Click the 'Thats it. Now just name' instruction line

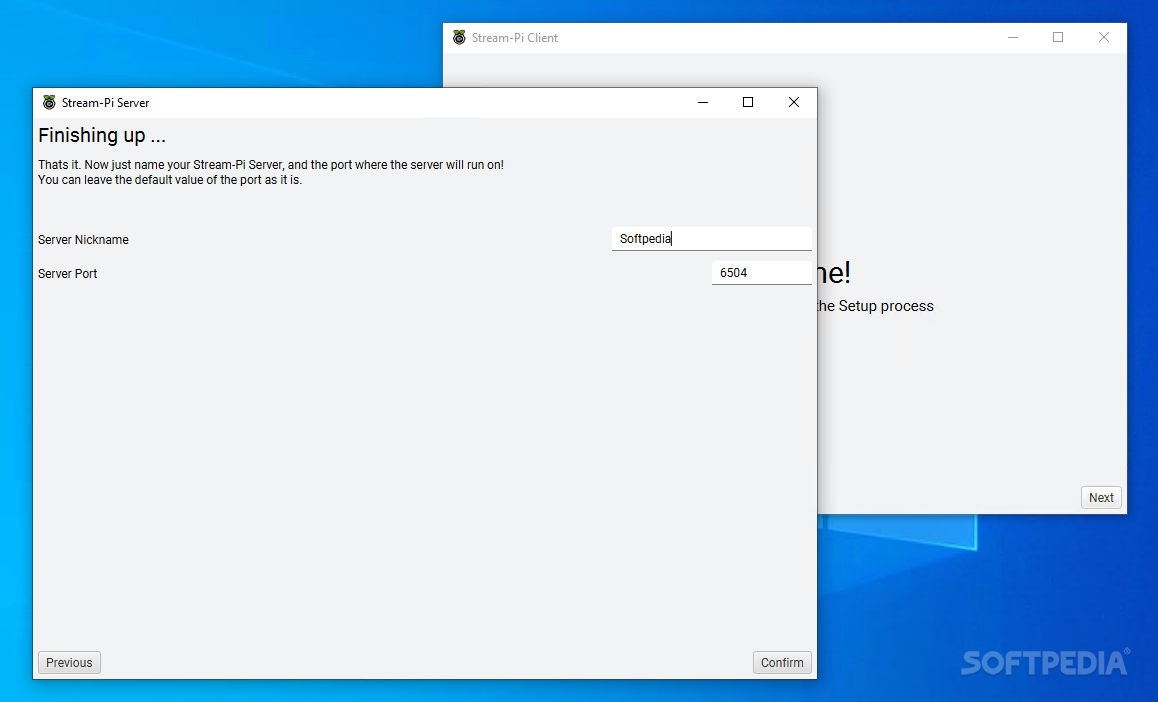click(x=271, y=165)
